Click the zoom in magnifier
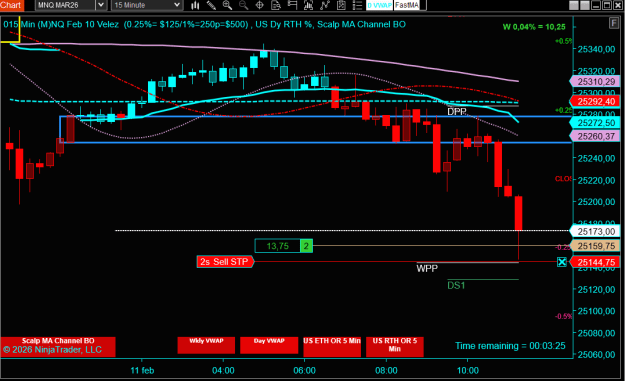 point(227,5)
